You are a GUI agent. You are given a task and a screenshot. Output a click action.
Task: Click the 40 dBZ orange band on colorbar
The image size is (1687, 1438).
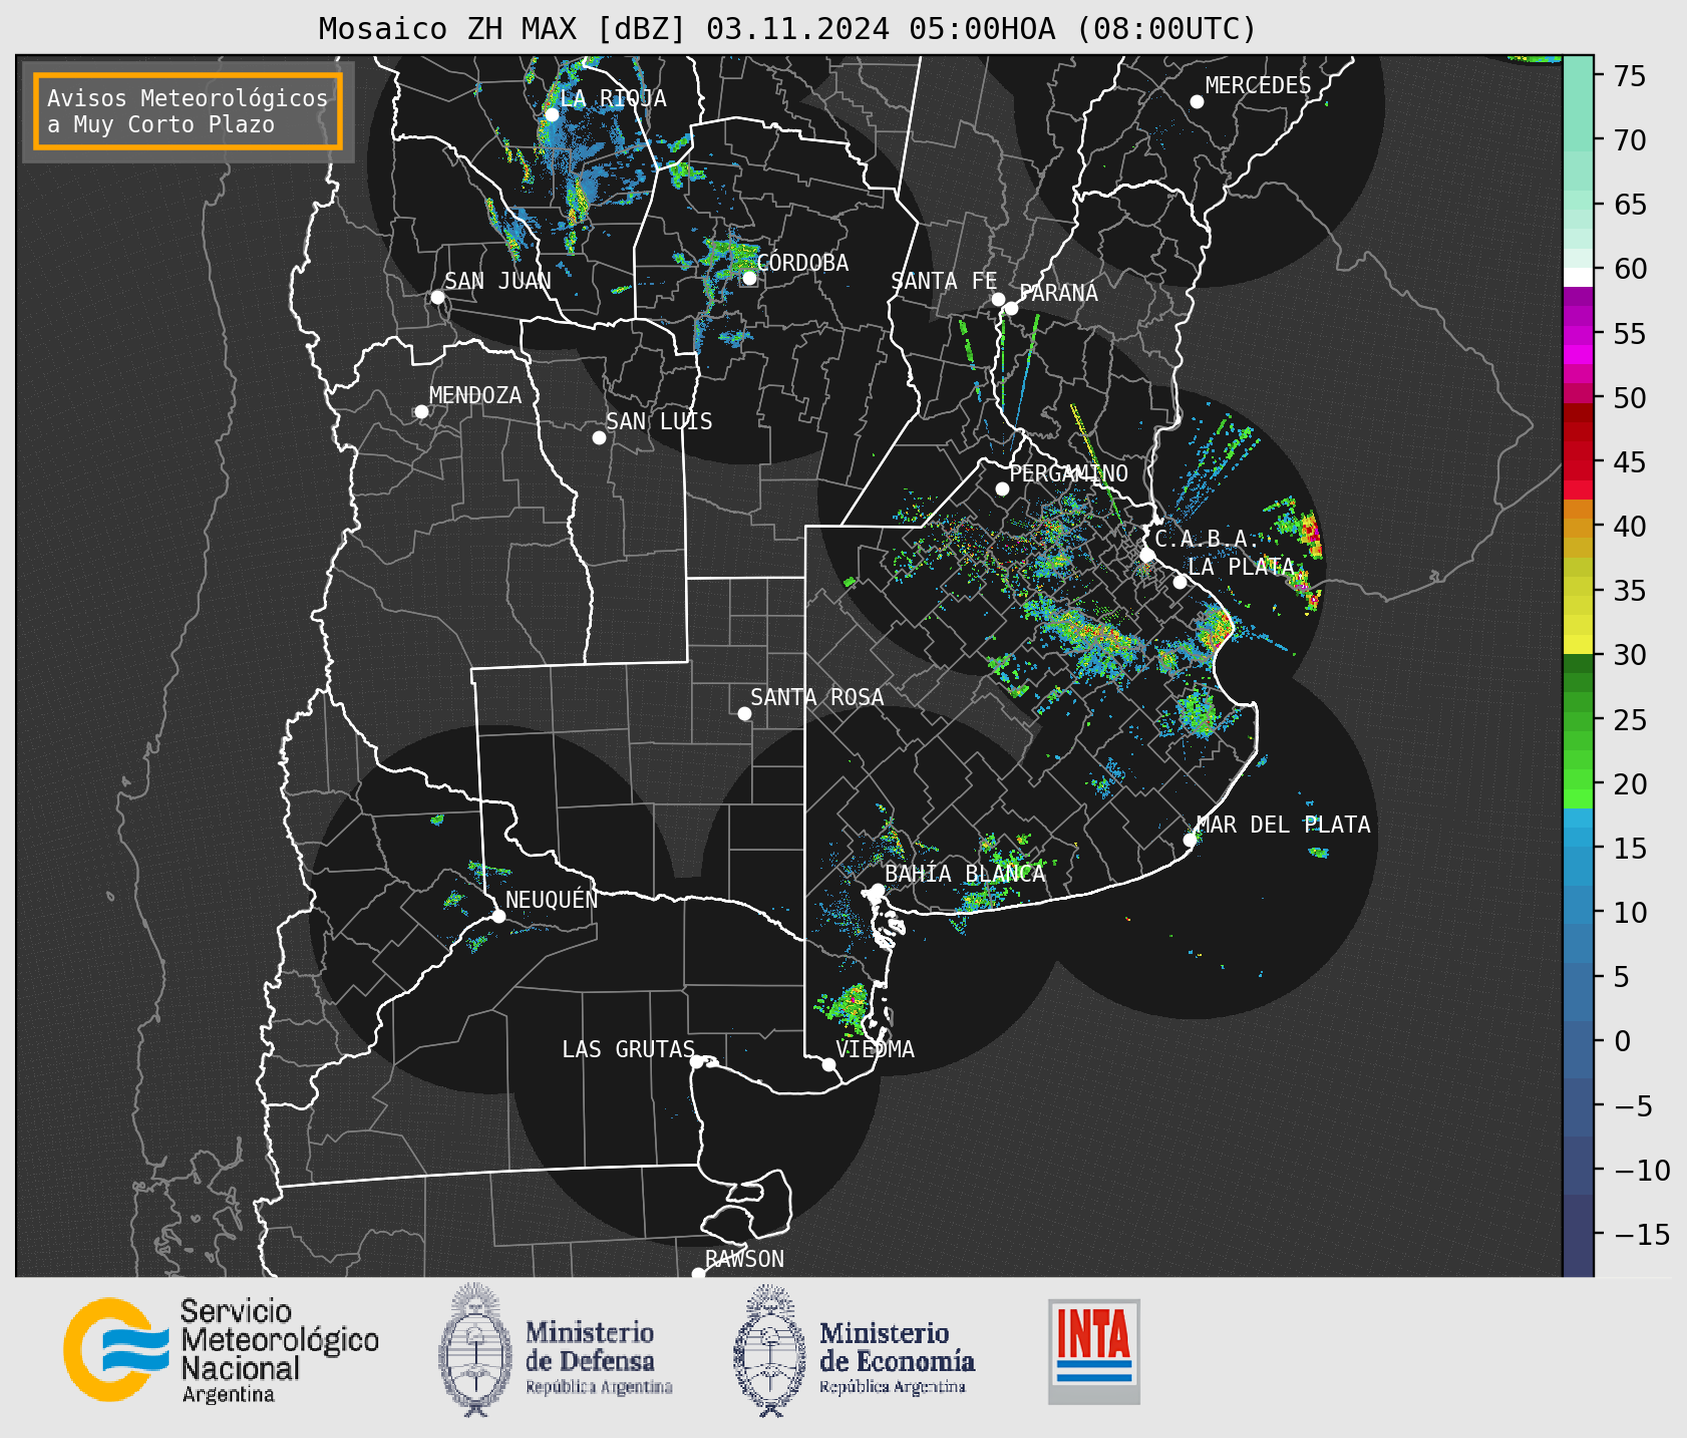pos(1577,527)
